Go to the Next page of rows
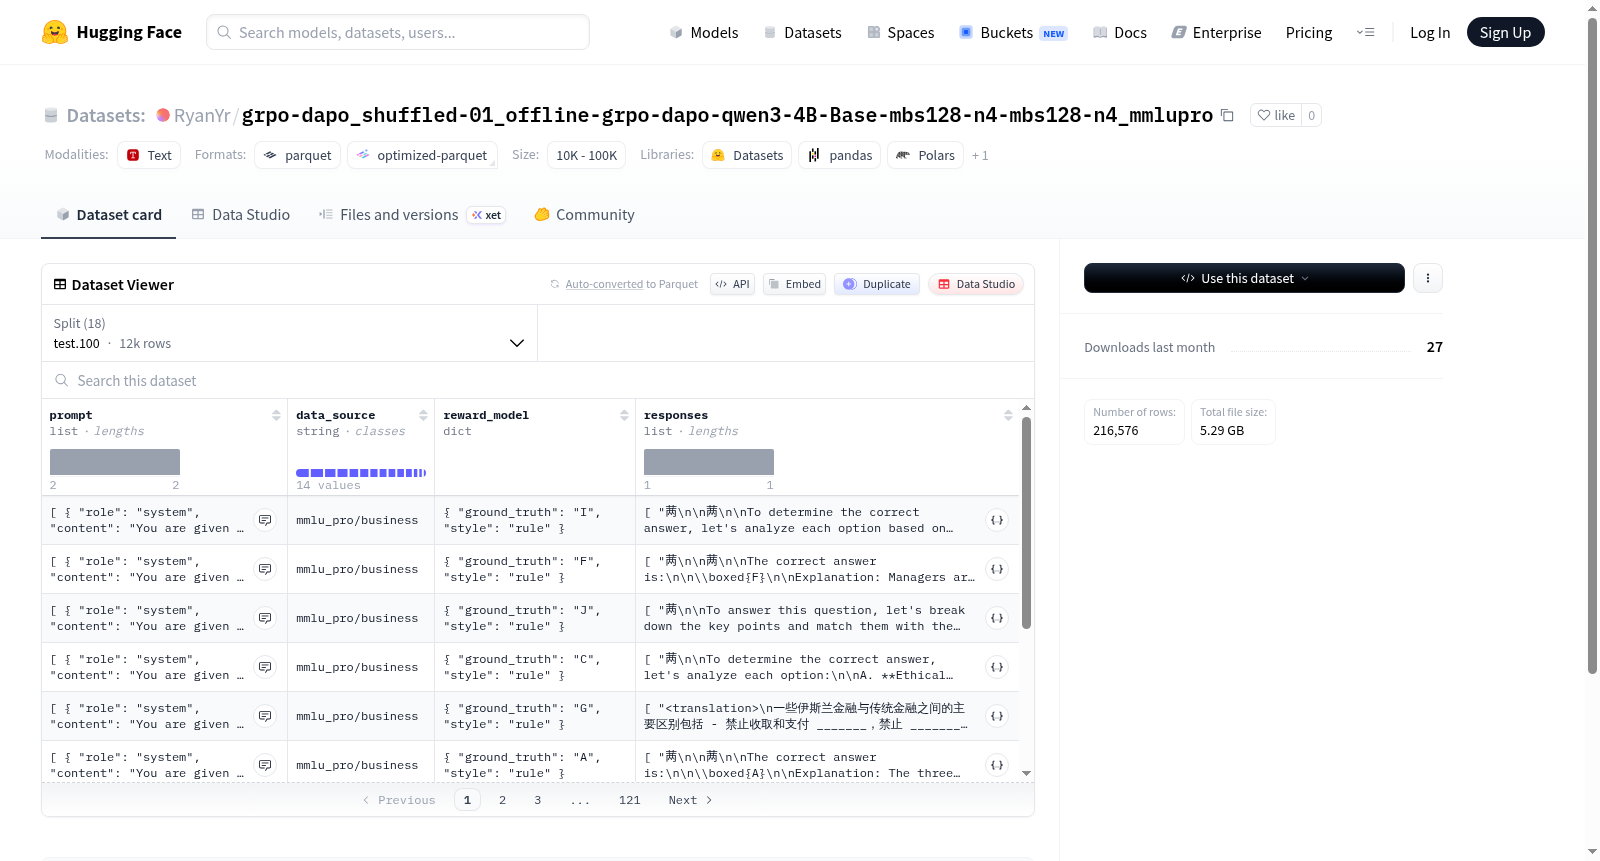1600x861 pixels. [690, 800]
